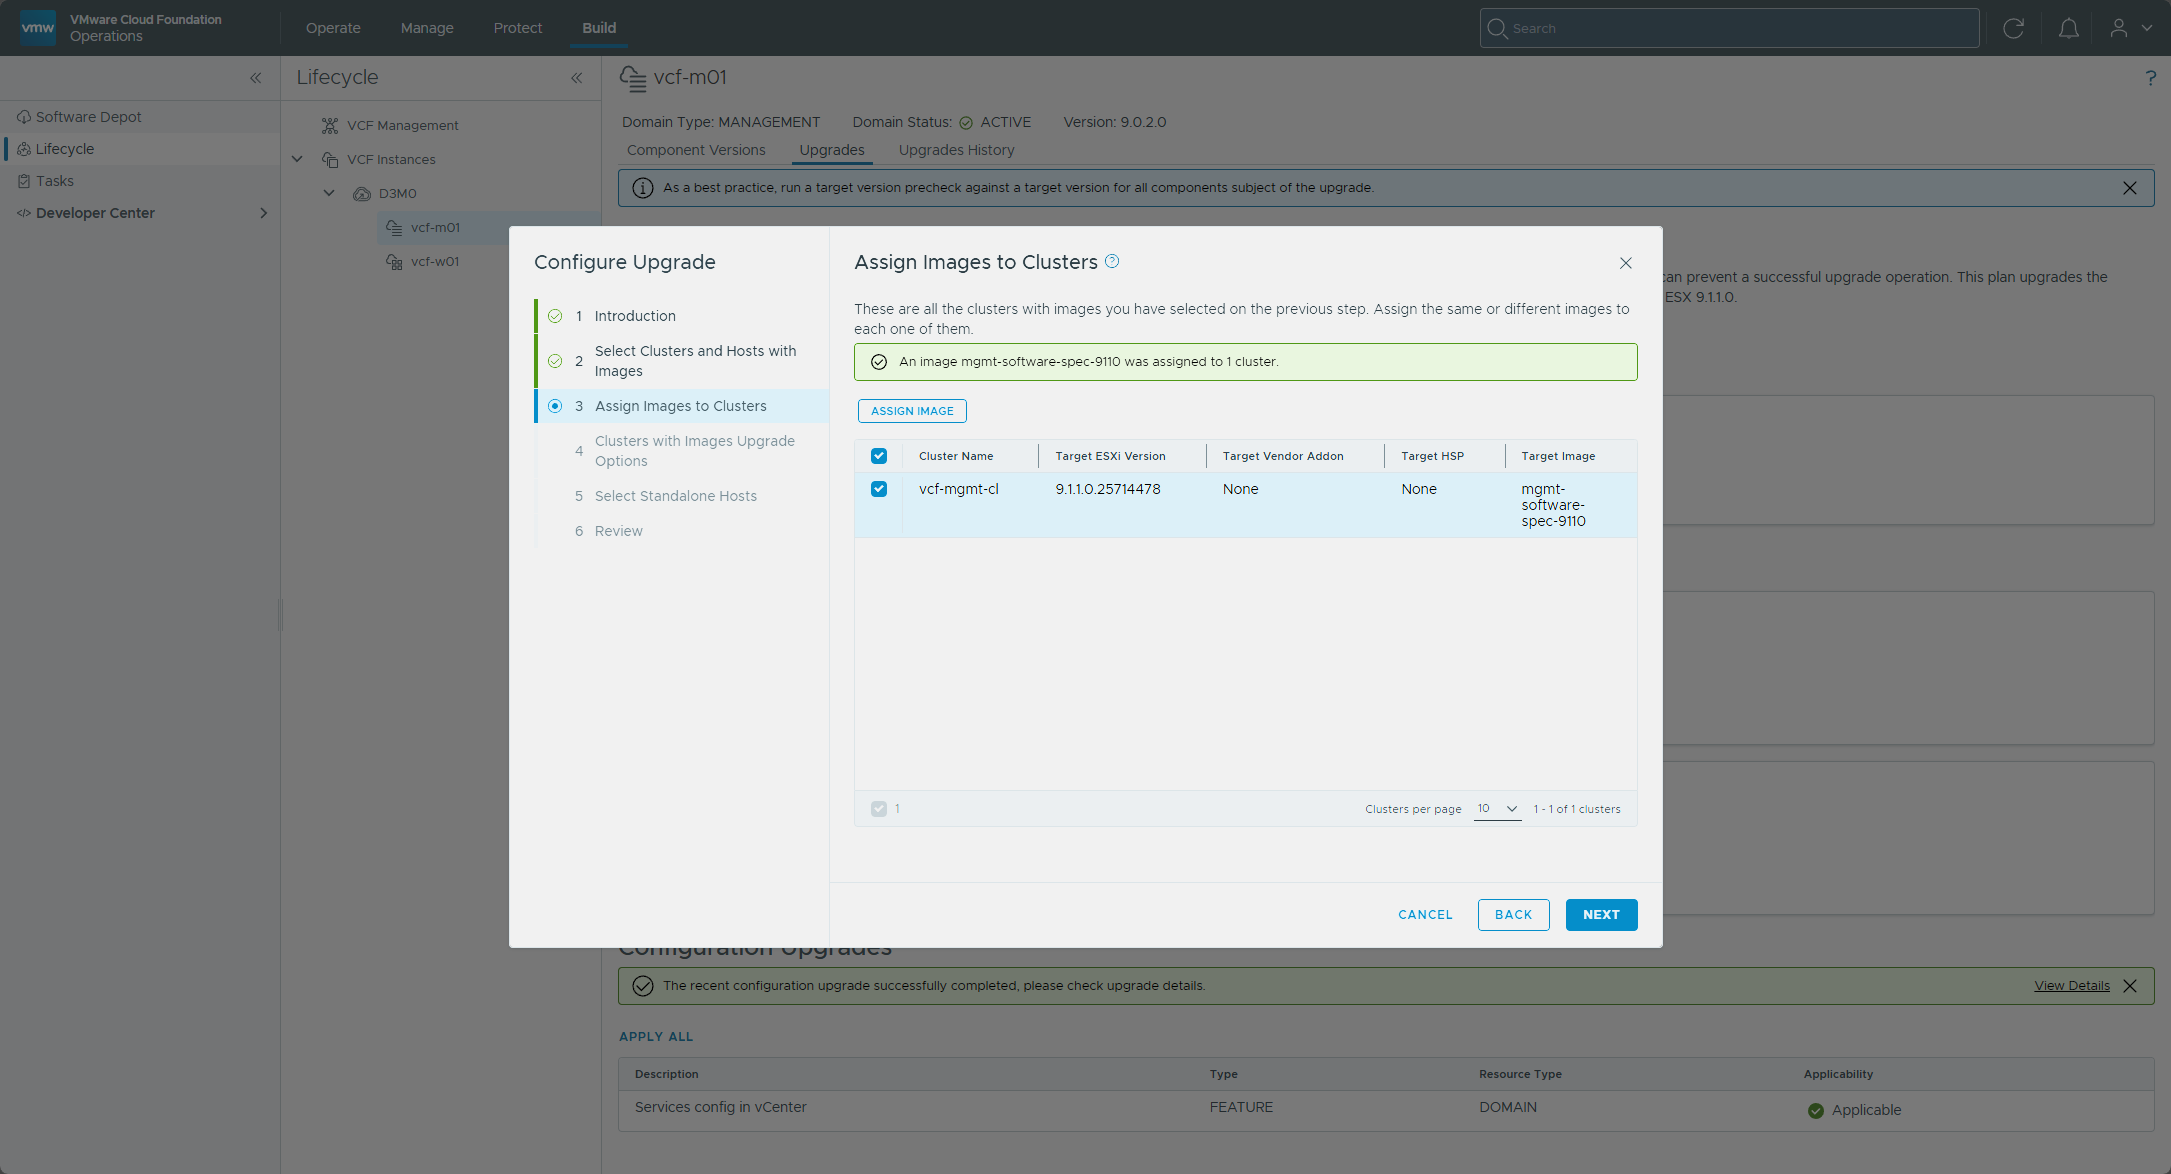Viewport: 2171px width, 1174px height.
Task: Collapse the Lifecycle panel
Action: [x=576, y=77]
